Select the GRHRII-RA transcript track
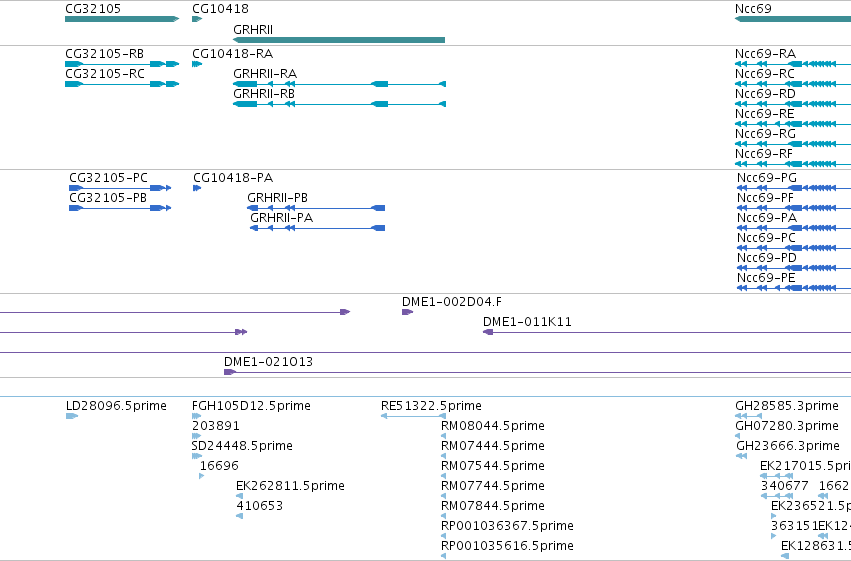 coord(339,84)
